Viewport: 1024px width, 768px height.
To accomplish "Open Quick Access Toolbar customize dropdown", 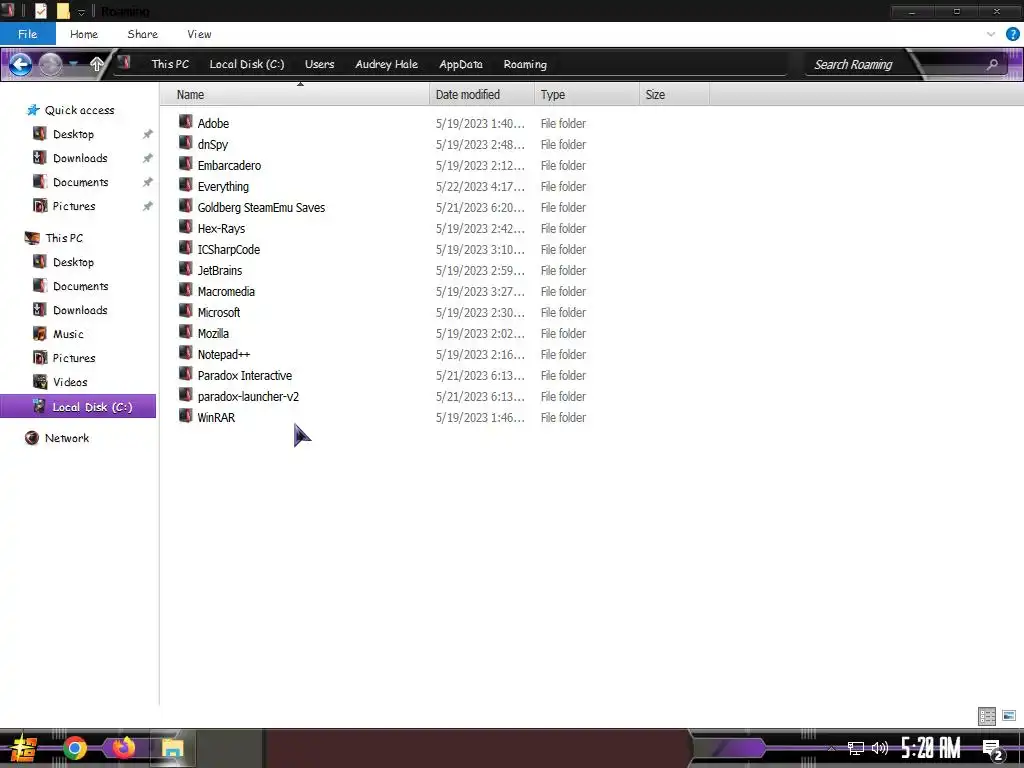I will coord(81,12).
